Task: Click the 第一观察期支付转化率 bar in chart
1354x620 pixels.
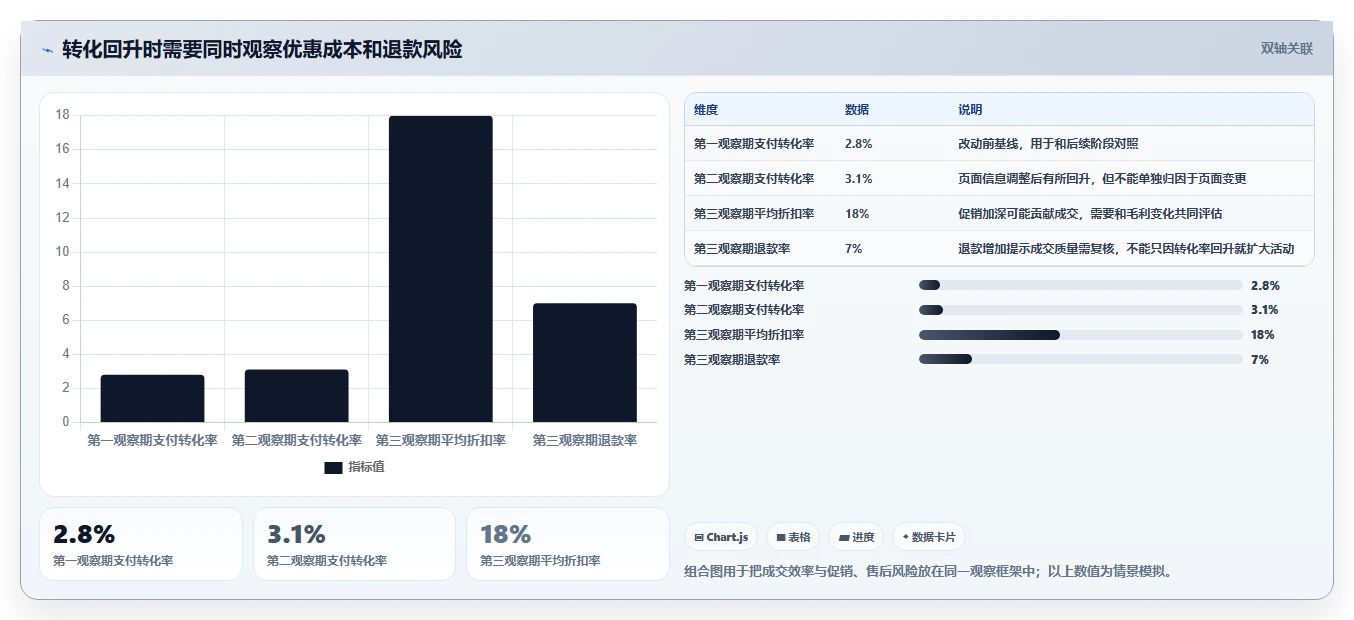Action: pyautogui.click(x=152, y=398)
